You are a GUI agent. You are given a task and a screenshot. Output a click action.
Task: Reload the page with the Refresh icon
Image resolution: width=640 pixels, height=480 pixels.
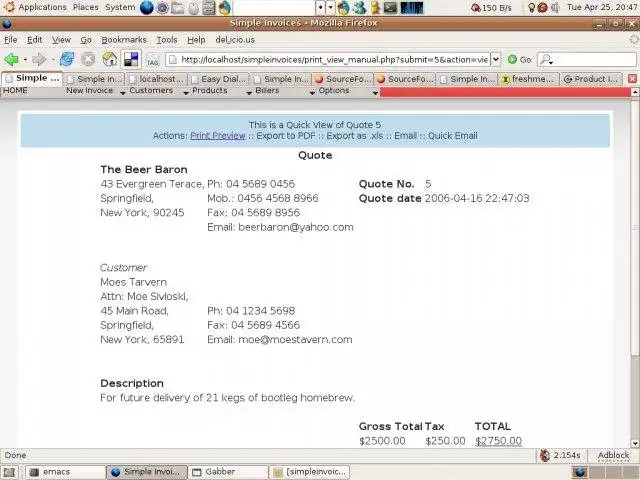click(67, 60)
